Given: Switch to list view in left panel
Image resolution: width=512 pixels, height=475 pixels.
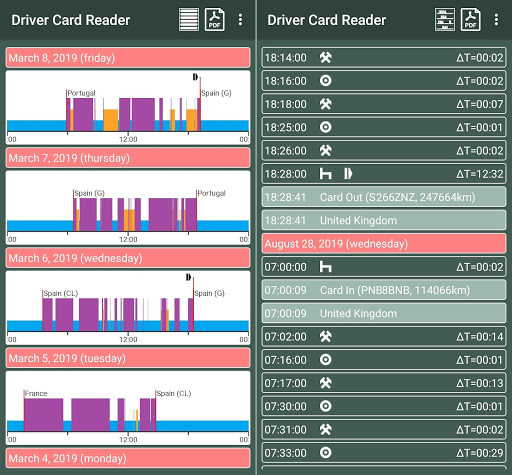Looking at the screenshot, I should 189,20.
